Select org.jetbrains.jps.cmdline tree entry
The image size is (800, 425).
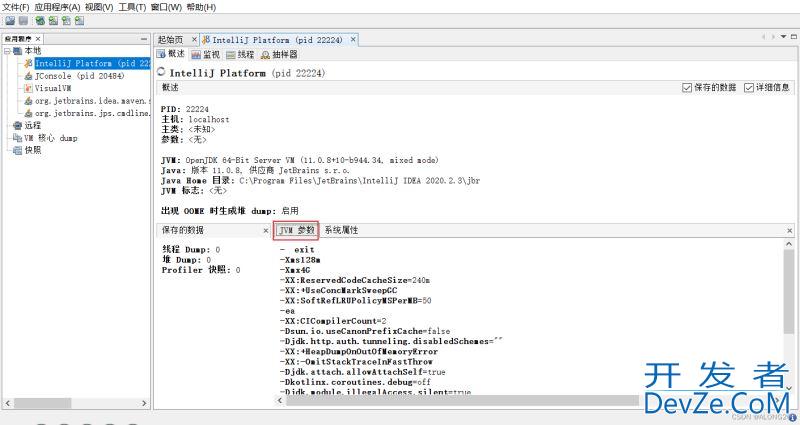(x=92, y=113)
